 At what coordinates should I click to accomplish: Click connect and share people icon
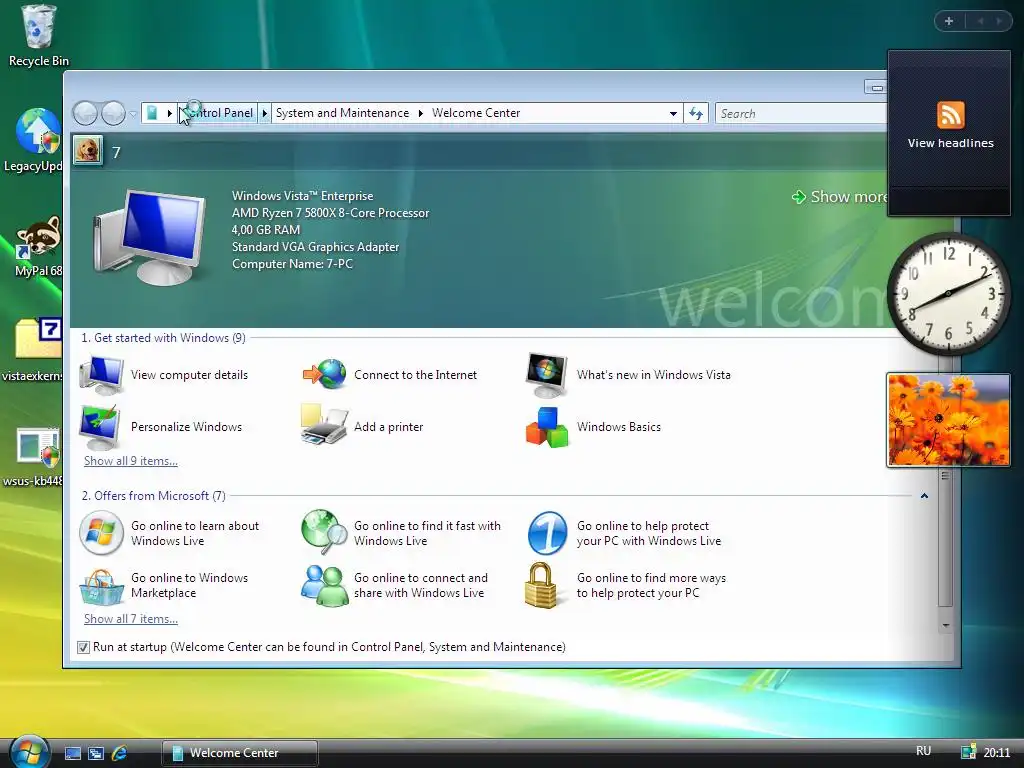[325, 585]
